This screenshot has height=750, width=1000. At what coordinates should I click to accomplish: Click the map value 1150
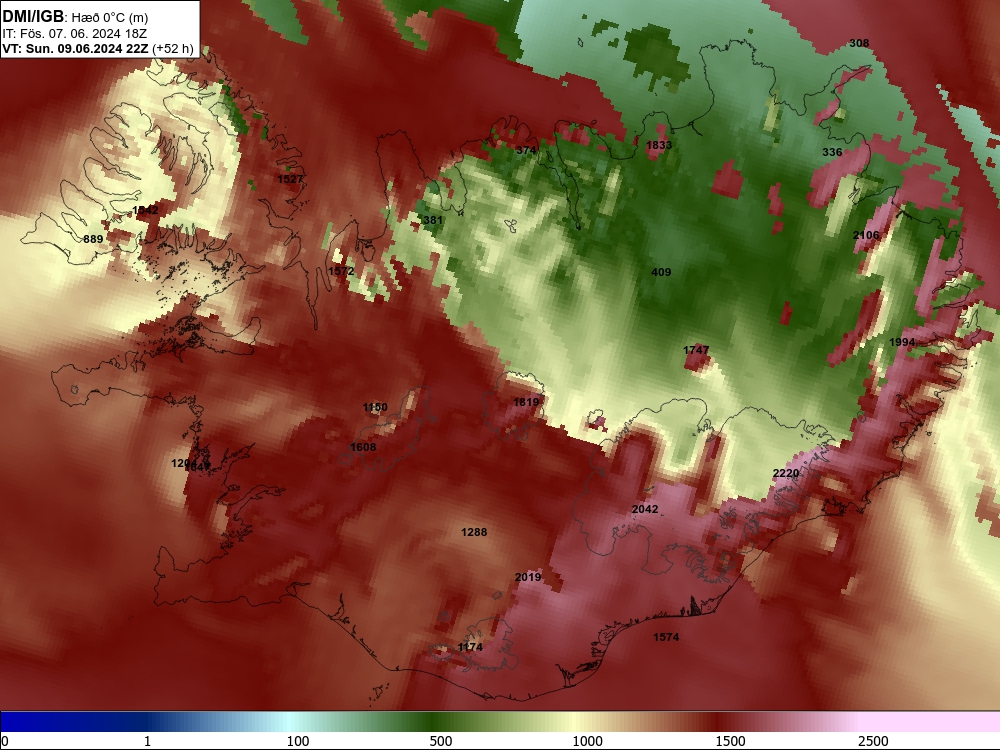coord(375,408)
